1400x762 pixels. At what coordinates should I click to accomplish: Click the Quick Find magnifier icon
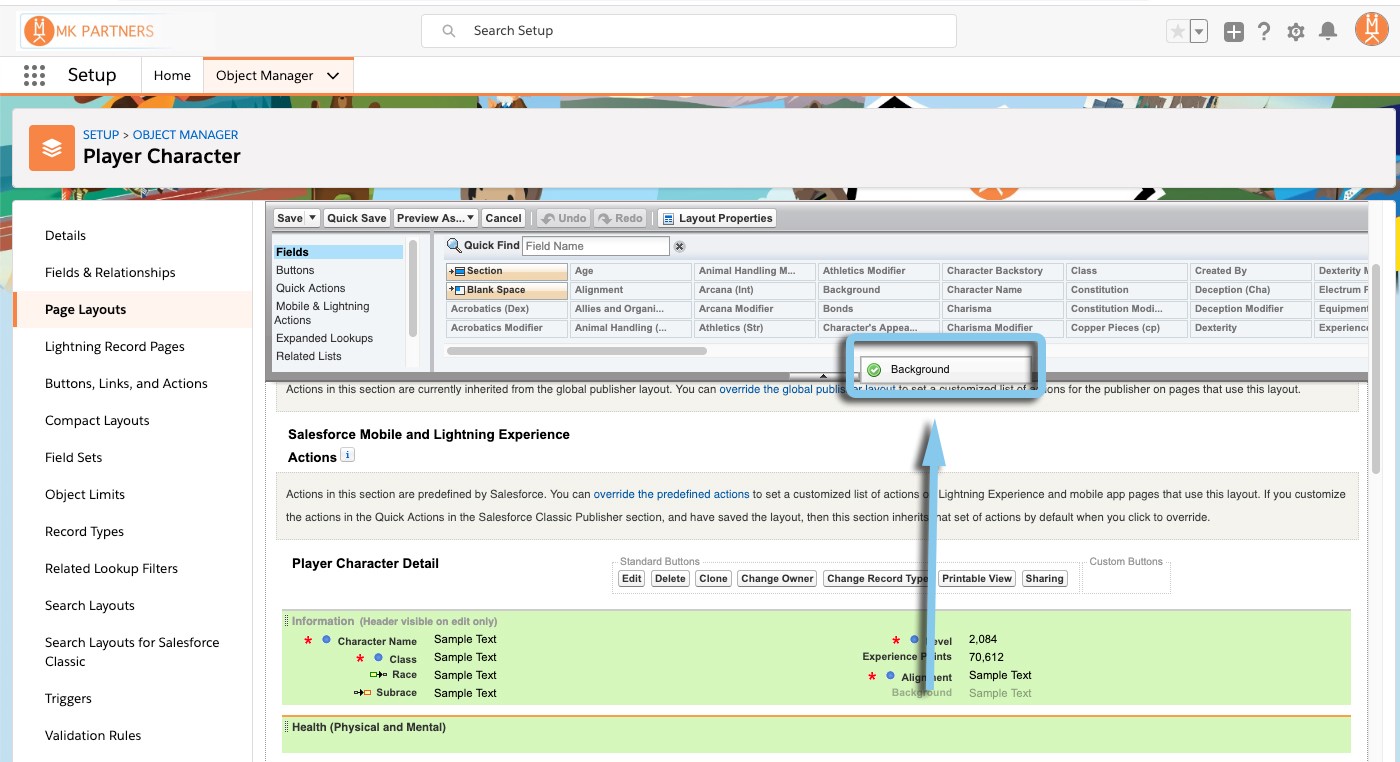click(453, 245)
